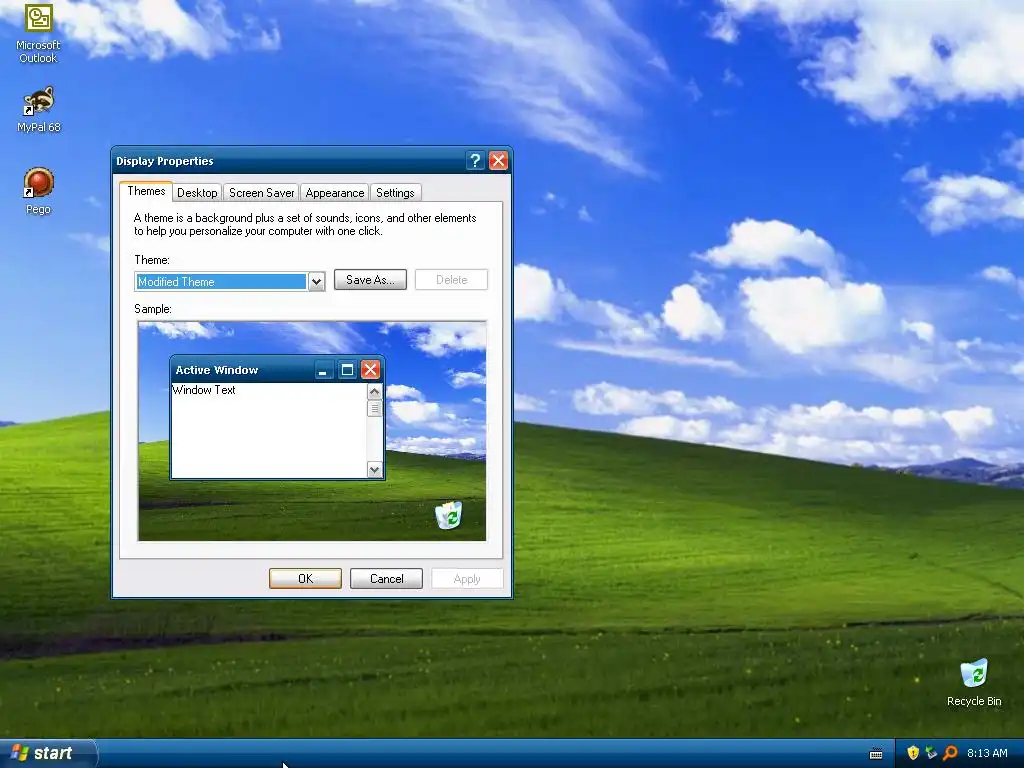
Task: Open the Appearance tab
Action: pyautogui.click(x=334, y=193)
